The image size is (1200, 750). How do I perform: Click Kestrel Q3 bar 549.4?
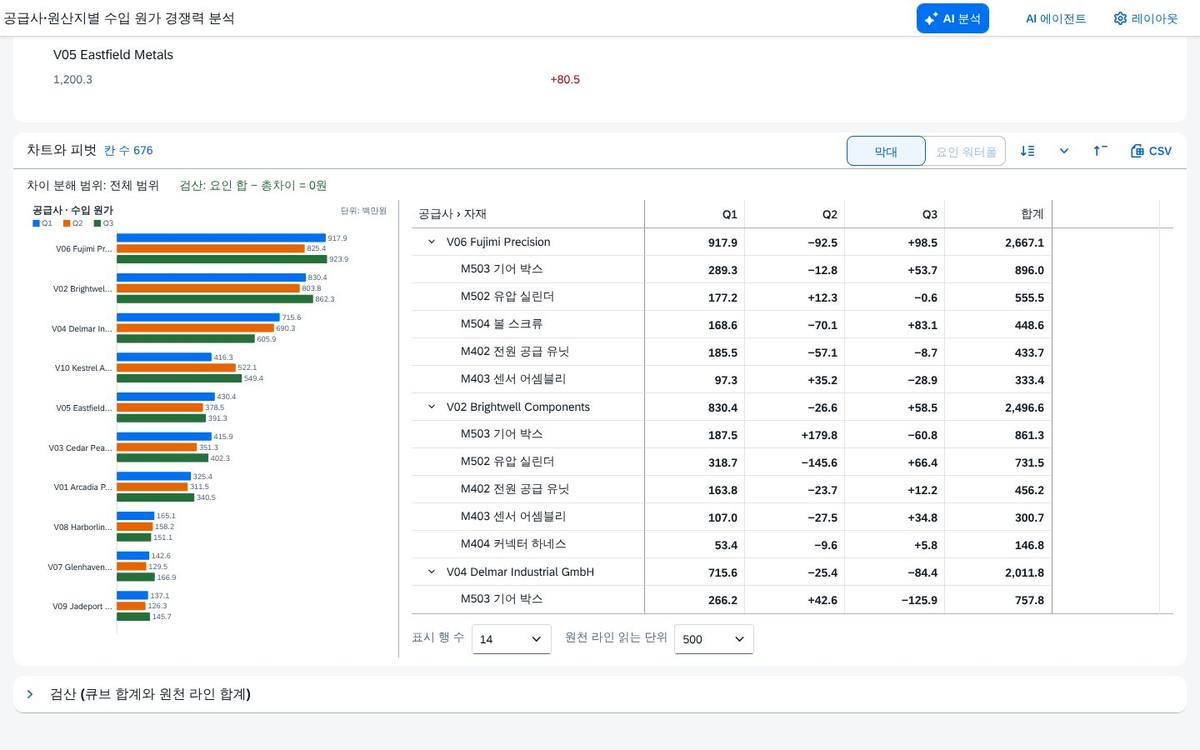point(179,378)
